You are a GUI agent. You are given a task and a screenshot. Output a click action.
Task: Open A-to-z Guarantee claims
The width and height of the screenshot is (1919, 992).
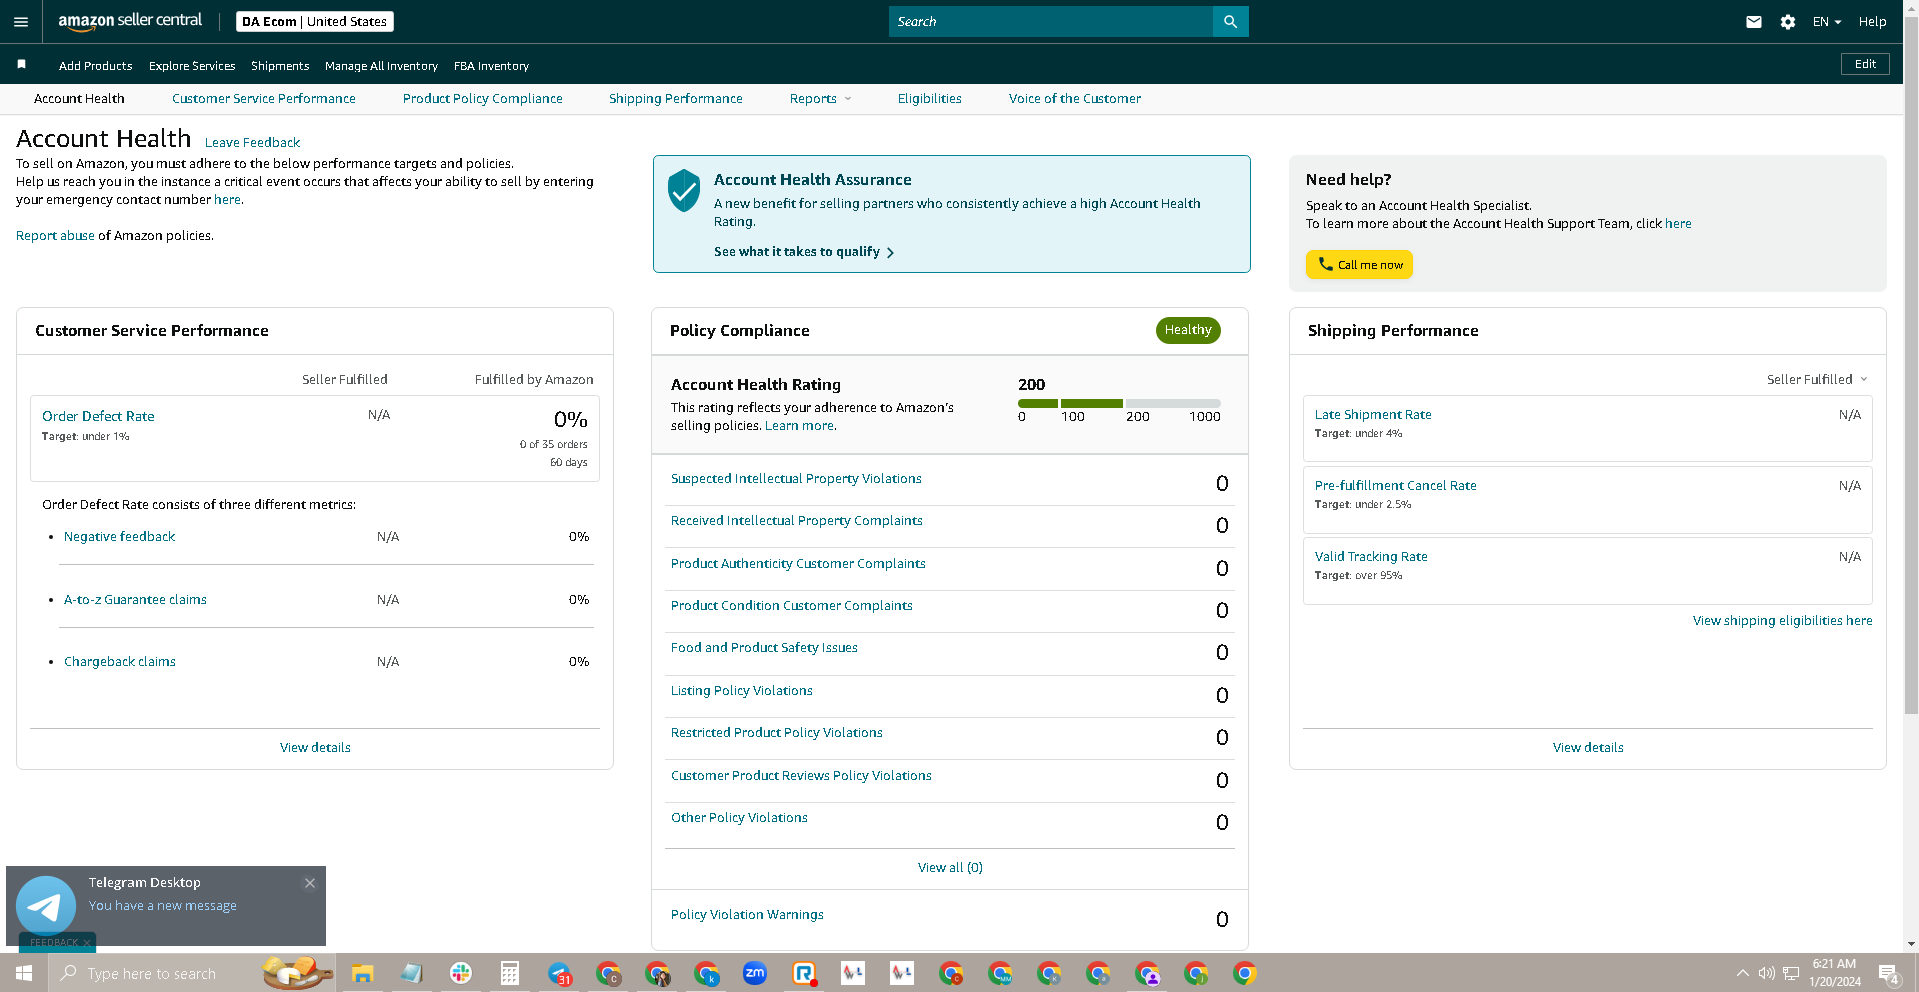pyautogui.click(x=135, y=599)
